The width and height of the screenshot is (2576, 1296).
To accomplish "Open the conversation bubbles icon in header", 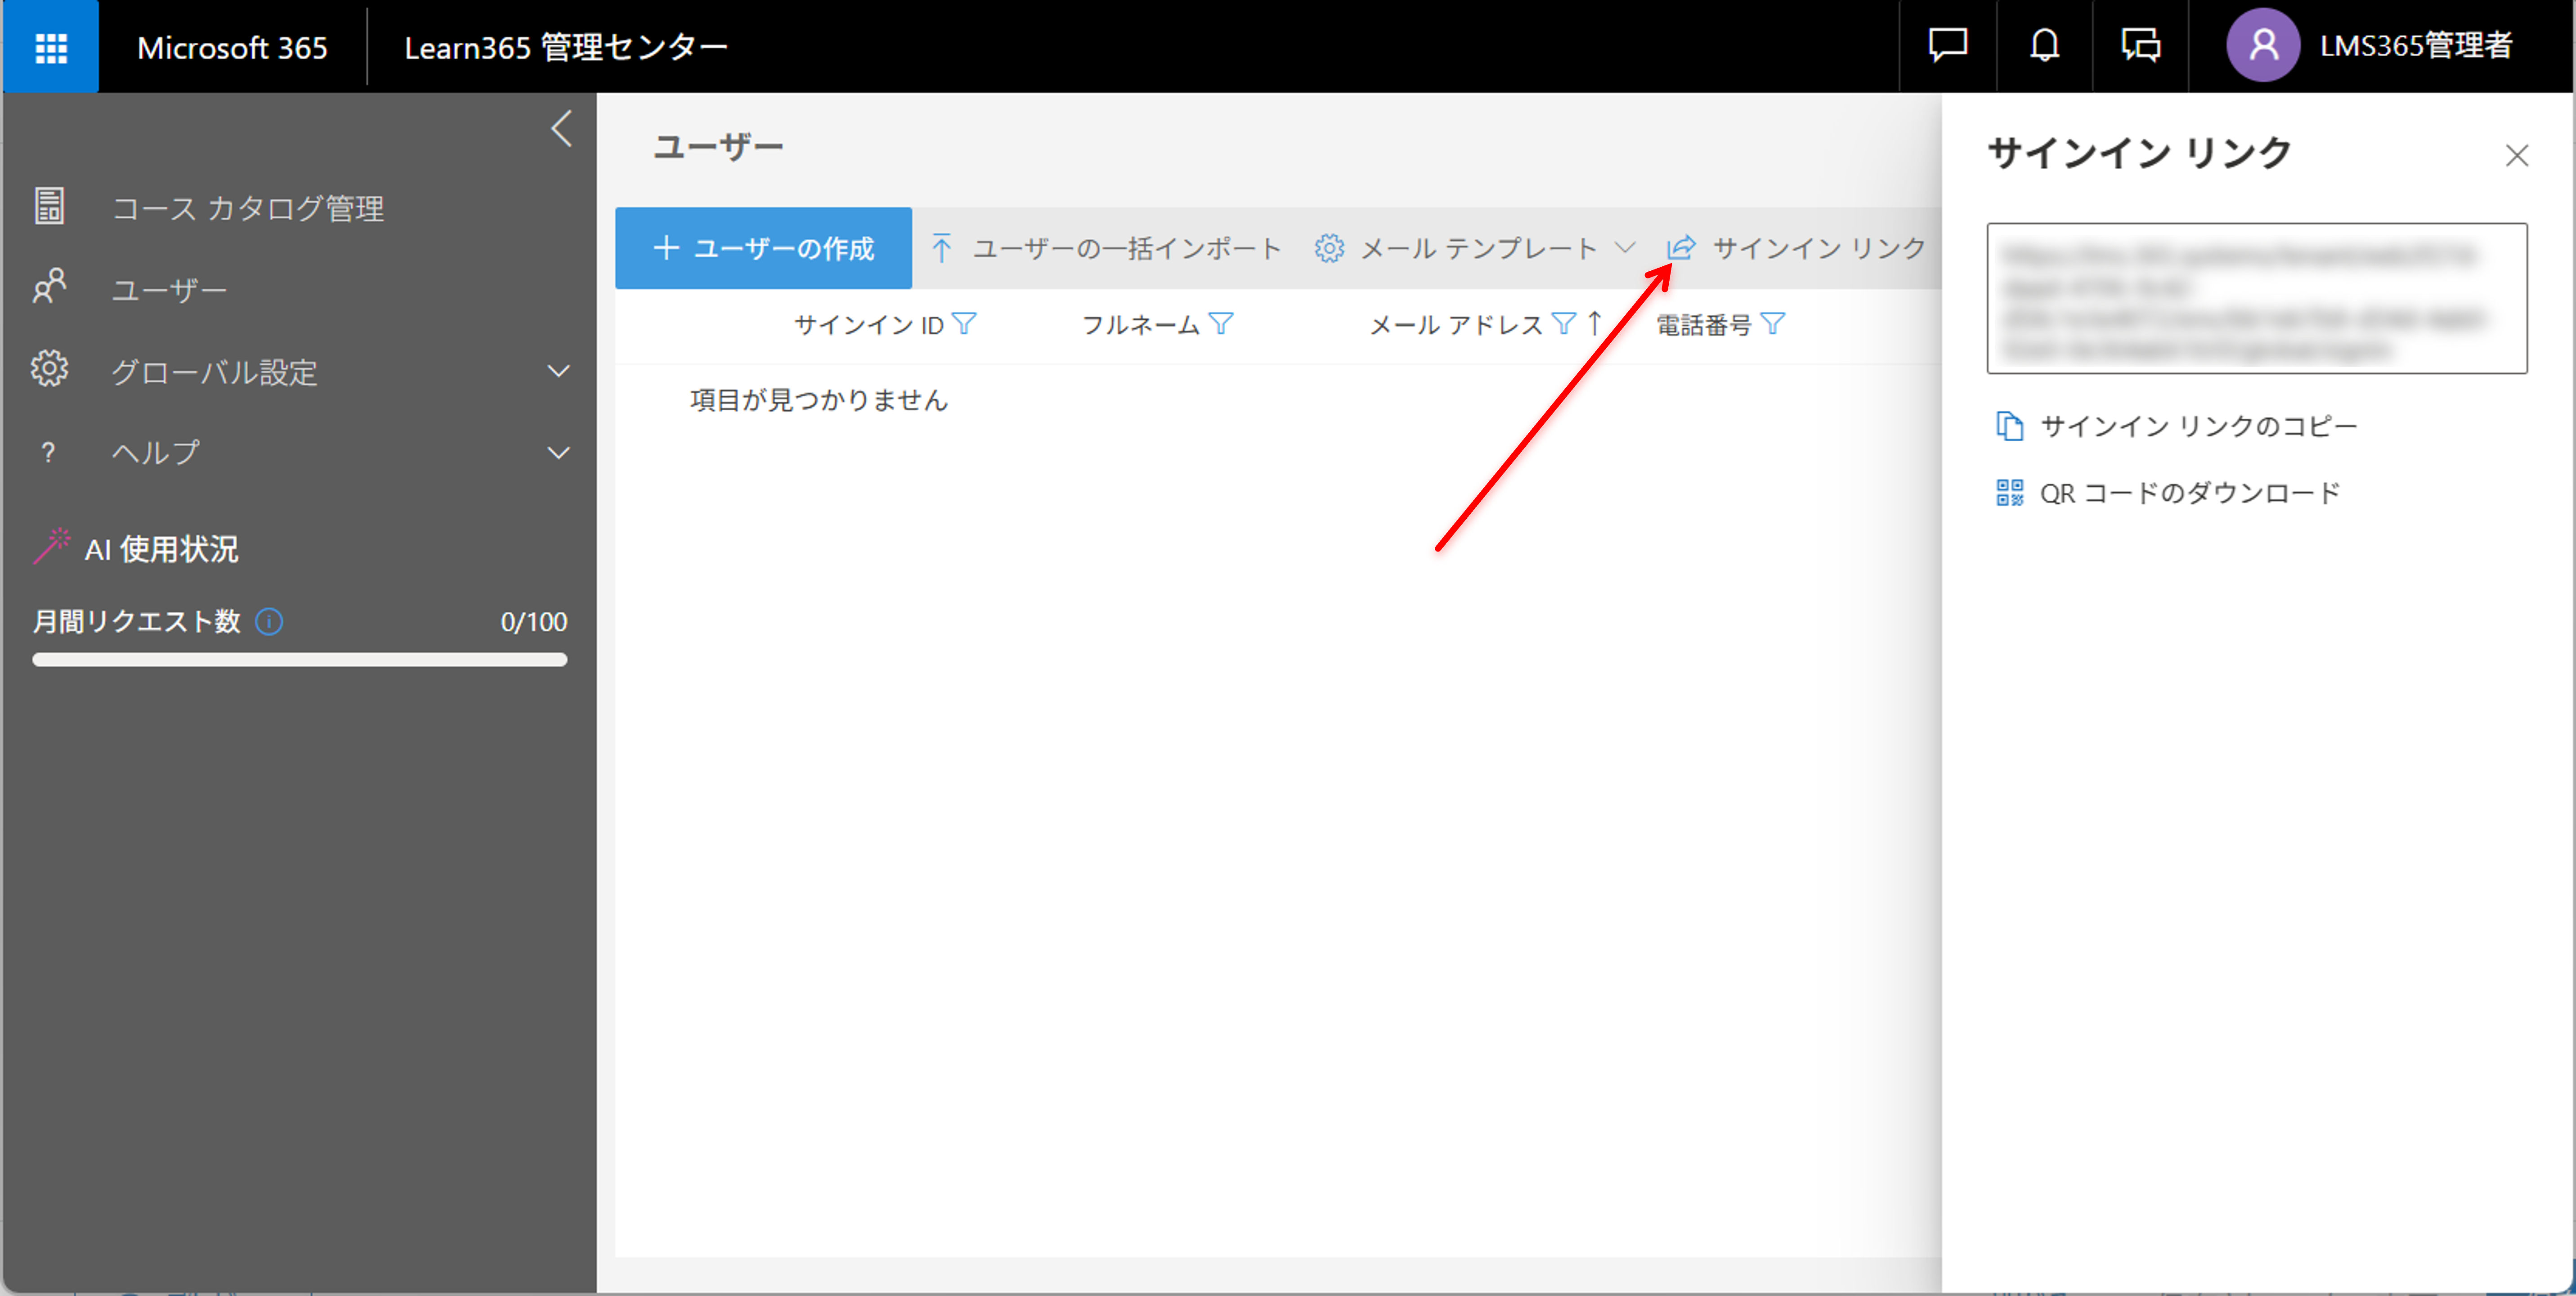I will pos(2141,46).
